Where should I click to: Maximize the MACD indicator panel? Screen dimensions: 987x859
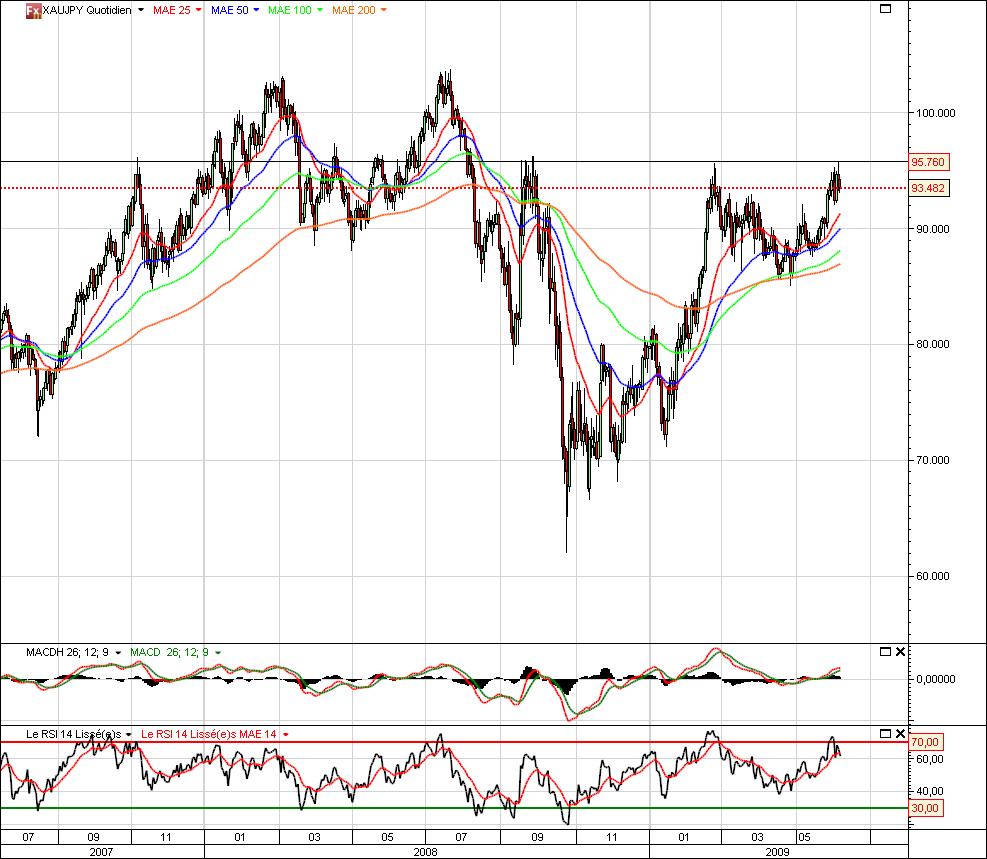point(885,652)
